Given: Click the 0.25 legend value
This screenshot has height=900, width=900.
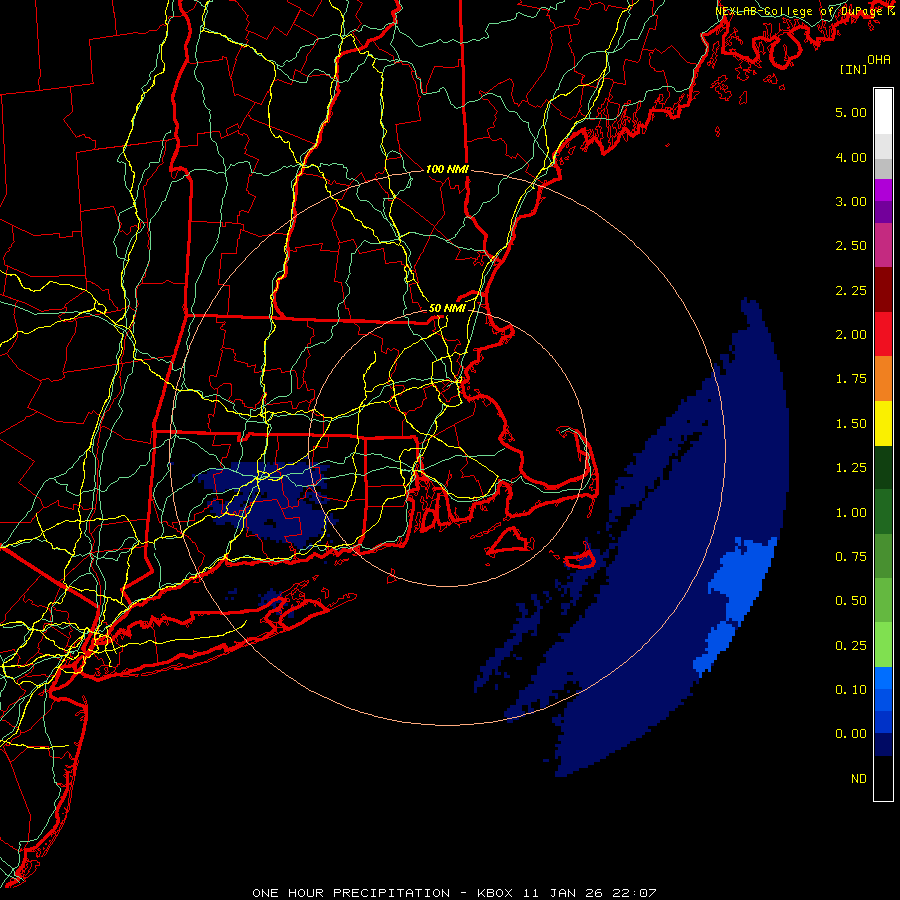Looking at the screenshot, I should (851, 646).
